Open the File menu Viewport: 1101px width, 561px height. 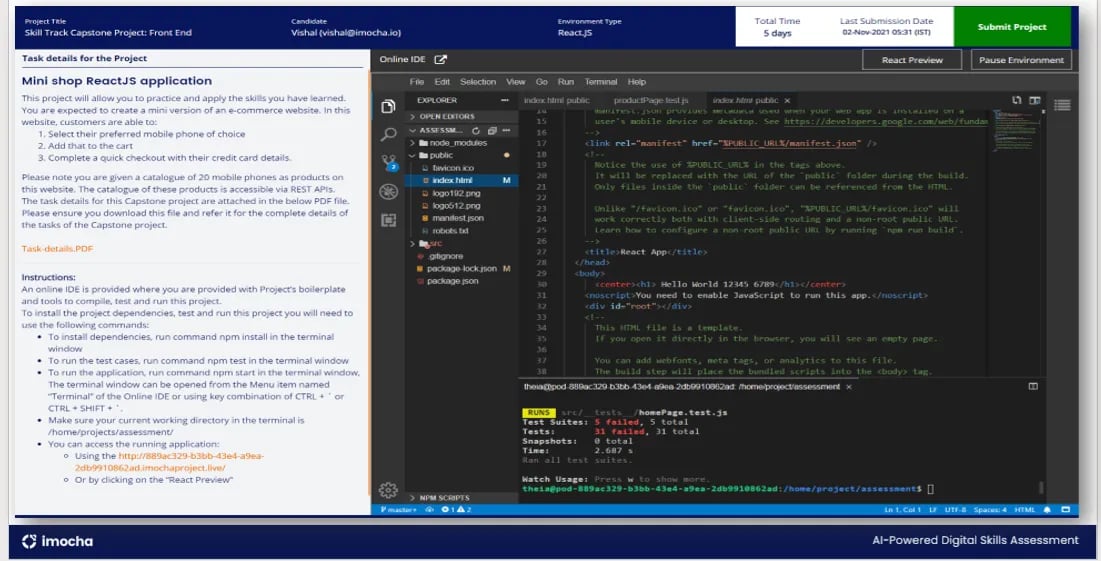coord(417,82)
